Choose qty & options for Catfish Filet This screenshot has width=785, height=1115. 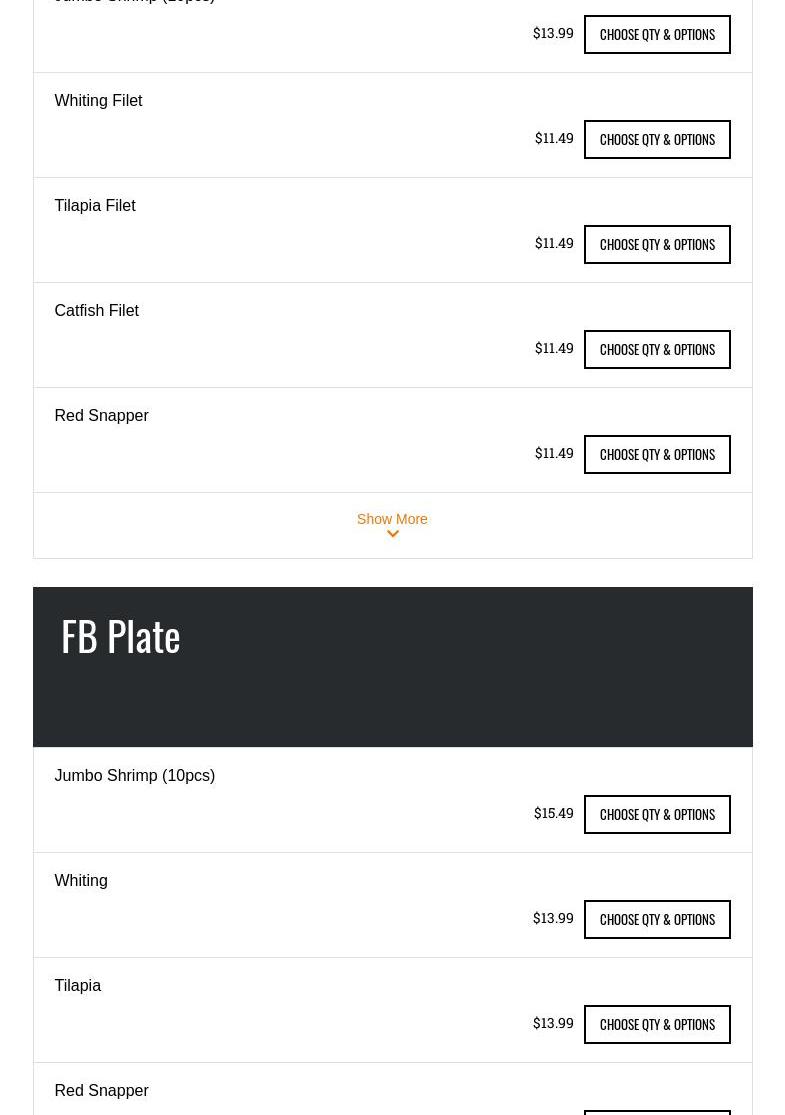pos(657,349)
